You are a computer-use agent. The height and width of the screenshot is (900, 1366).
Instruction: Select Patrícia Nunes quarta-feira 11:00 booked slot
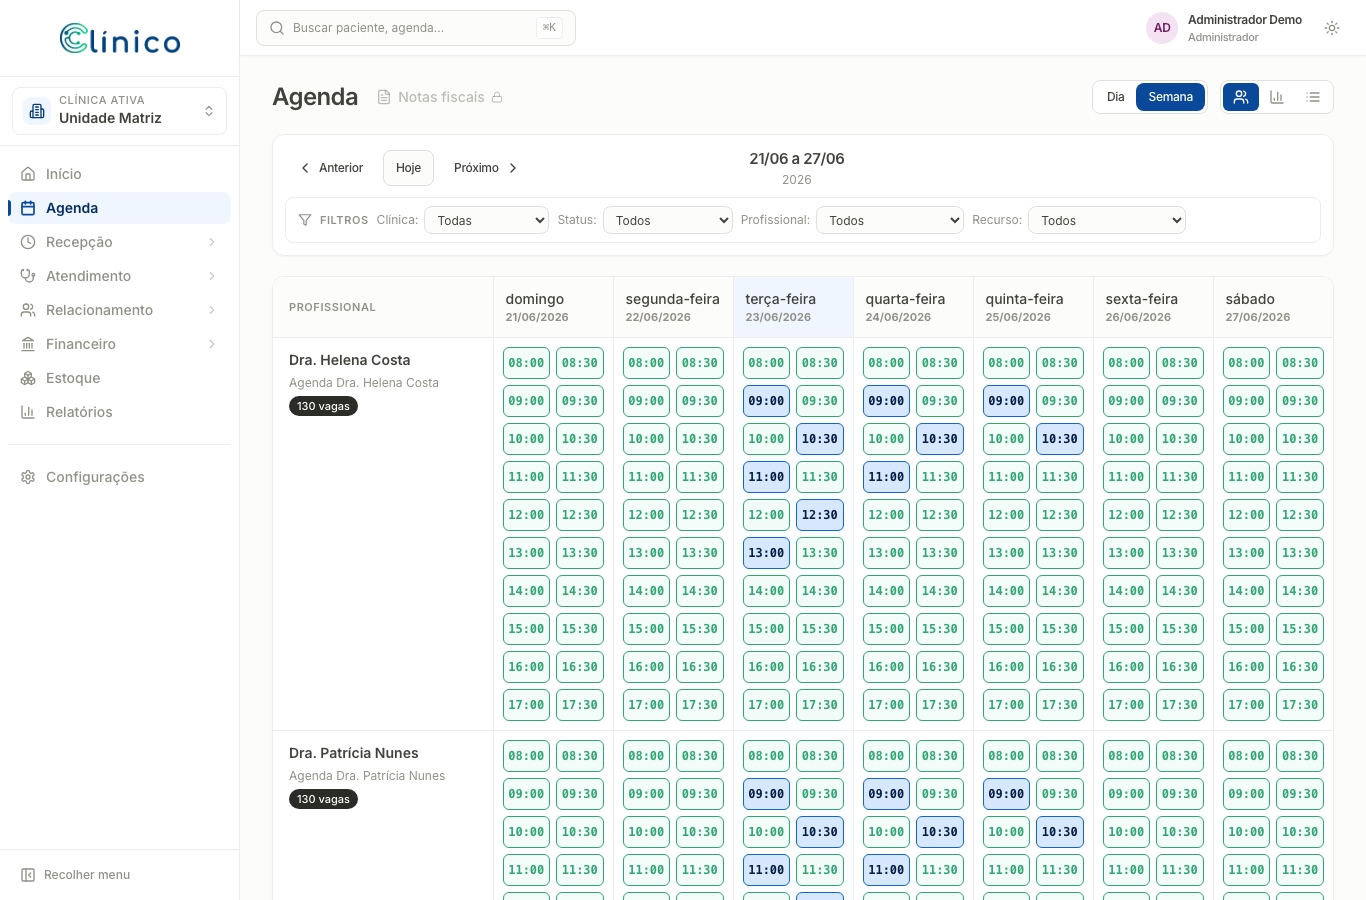tap(887, 870)
